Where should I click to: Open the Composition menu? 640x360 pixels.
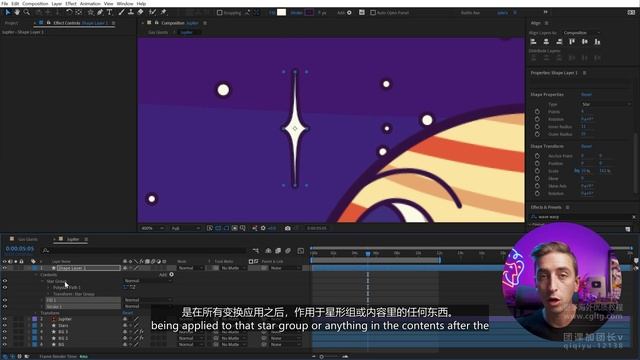coord(35,3)
